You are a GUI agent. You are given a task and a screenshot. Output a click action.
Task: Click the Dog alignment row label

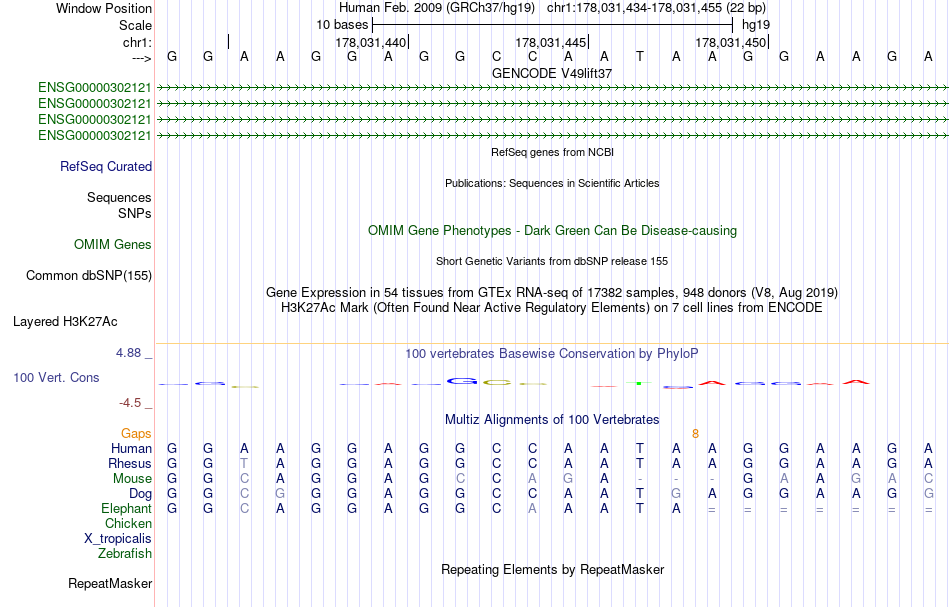pyautogui.click(x=140, y=494)
